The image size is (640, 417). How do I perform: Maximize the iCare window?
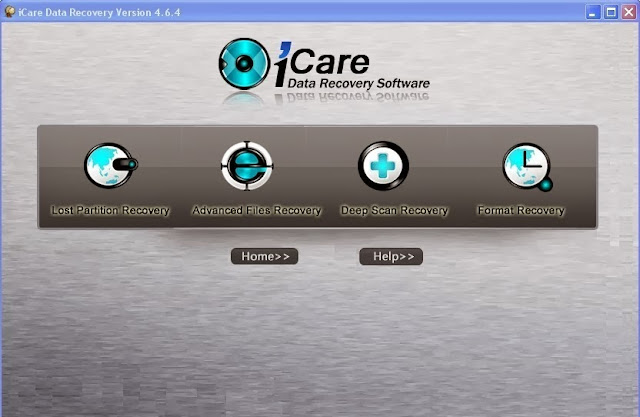click(611, 12)
